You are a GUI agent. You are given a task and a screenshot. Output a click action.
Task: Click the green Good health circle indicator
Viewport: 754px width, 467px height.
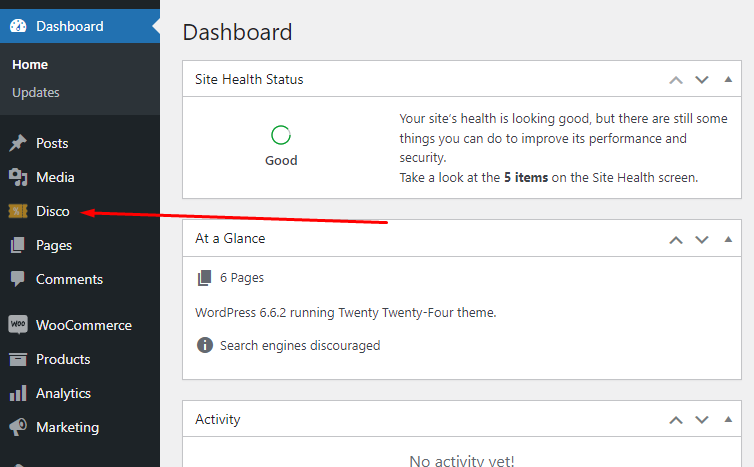point(281,135)
